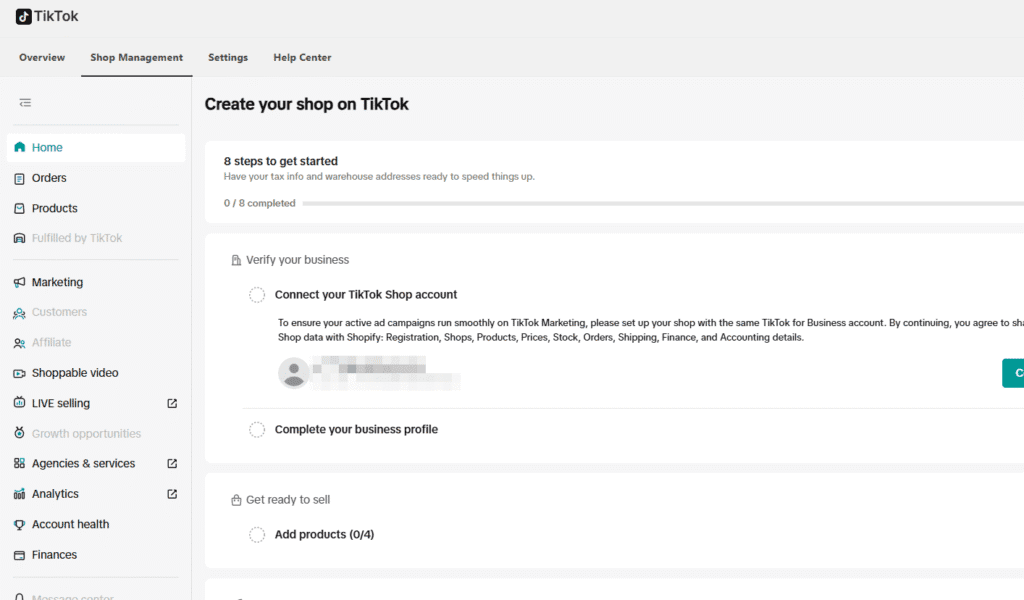Open the Shop Management tab

point(136,57)
